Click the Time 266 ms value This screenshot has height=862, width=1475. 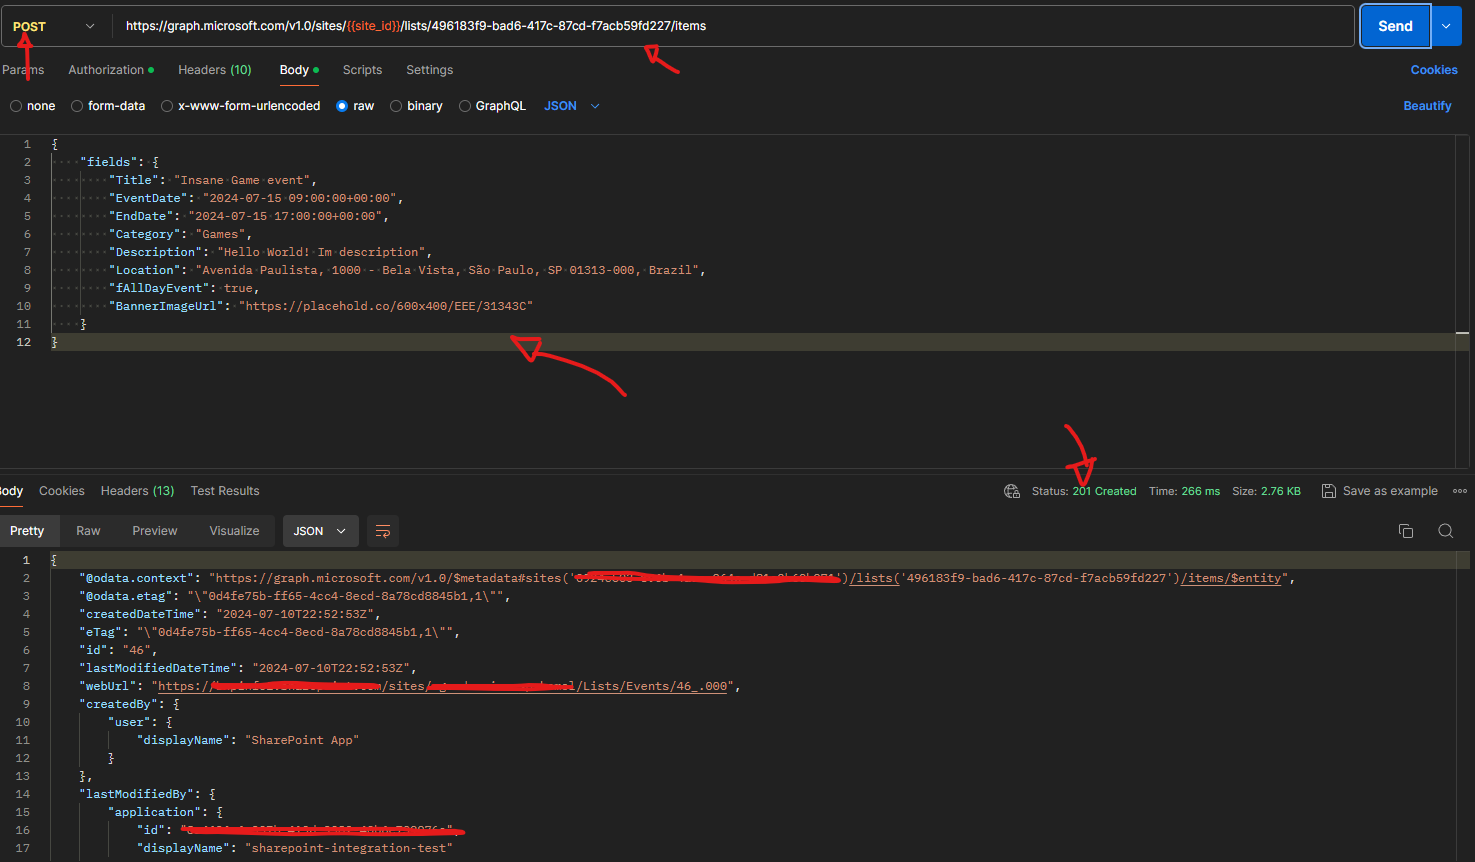click(1201, 491)
